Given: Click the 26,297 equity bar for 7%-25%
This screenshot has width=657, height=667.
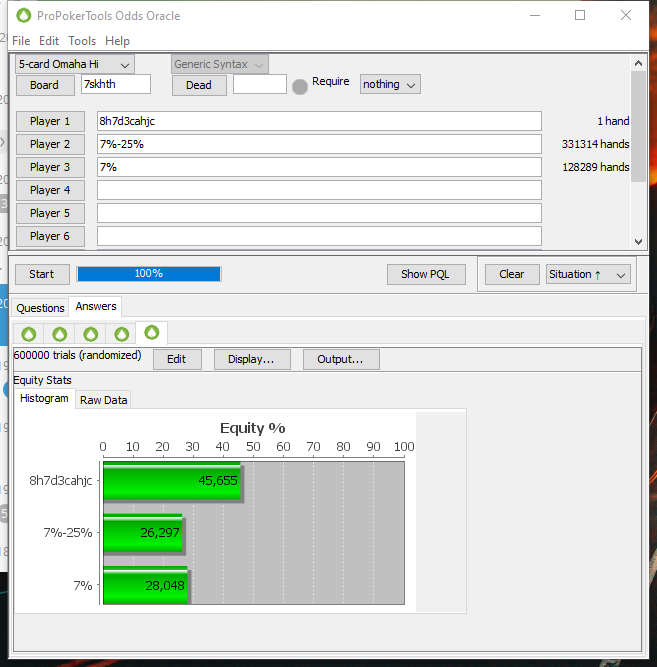Looking at the screenshot, I should click(x=143, y=533).
